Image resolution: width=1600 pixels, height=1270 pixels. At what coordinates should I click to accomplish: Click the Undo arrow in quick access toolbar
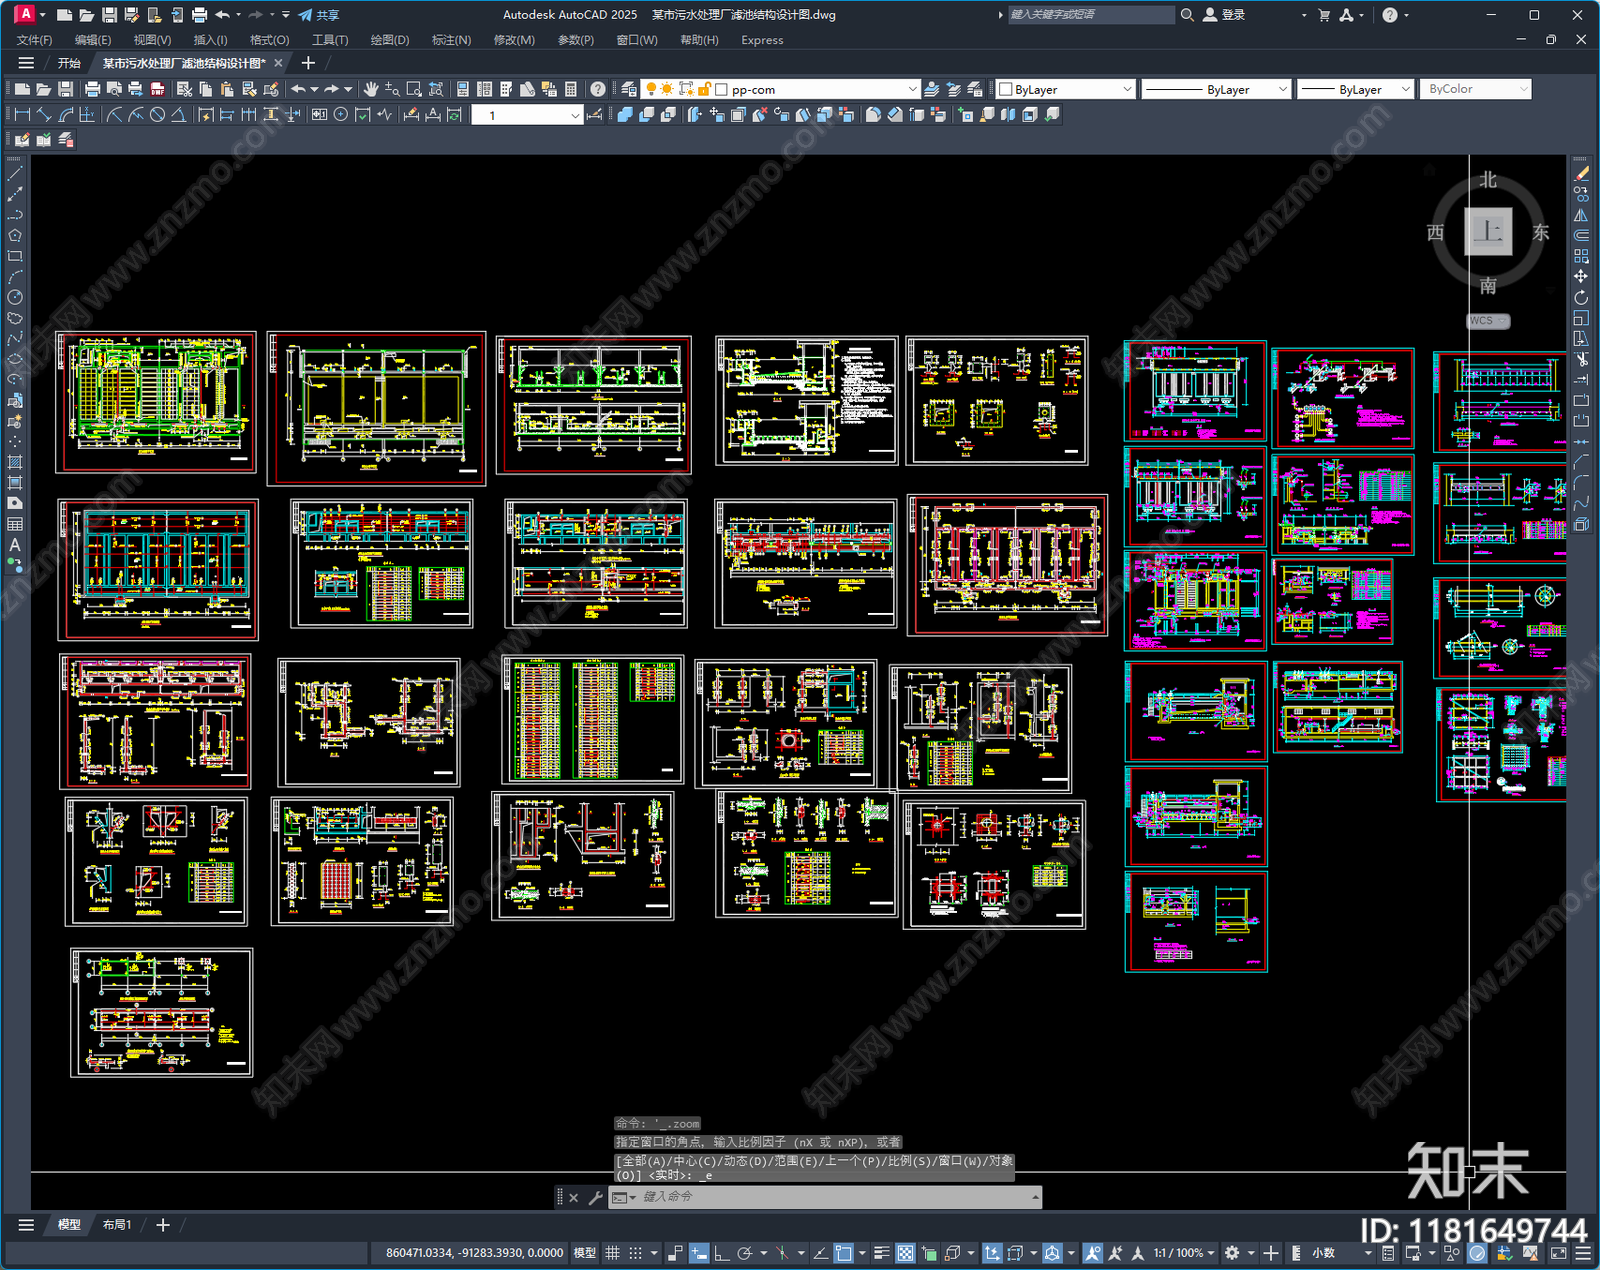pos(222,15)
